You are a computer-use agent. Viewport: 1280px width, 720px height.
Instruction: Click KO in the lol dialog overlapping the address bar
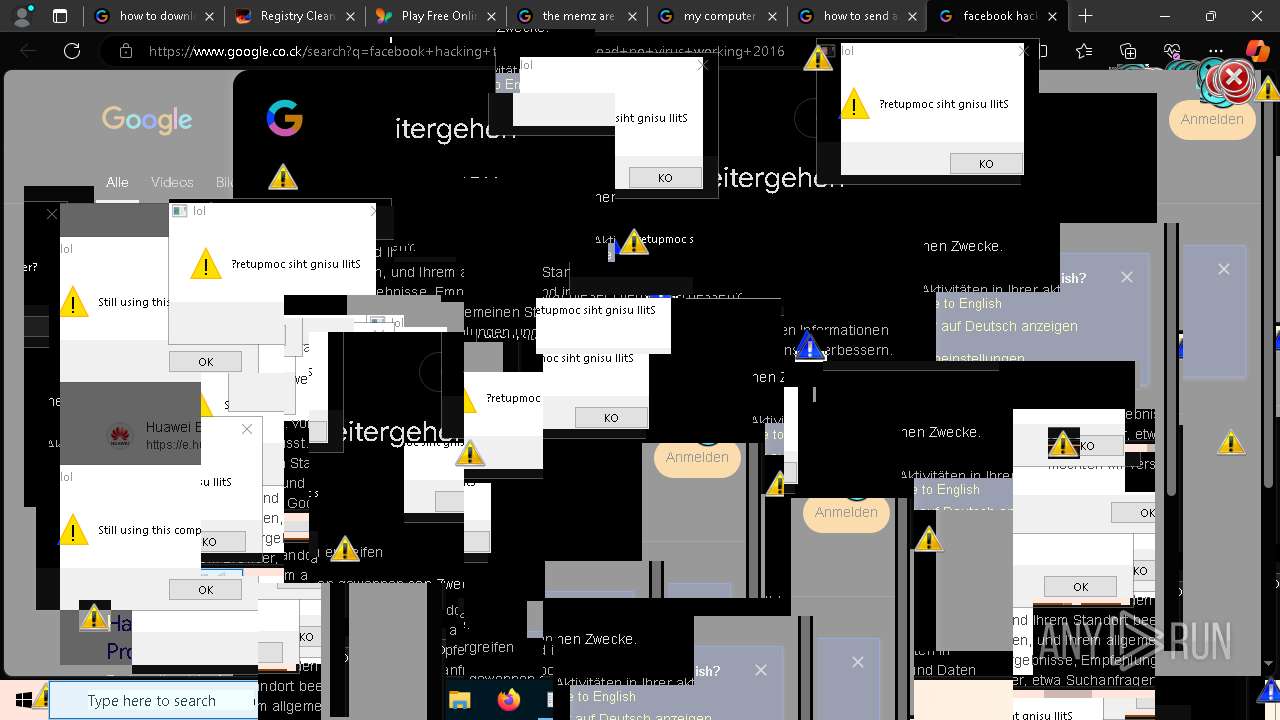coord(986,164)
